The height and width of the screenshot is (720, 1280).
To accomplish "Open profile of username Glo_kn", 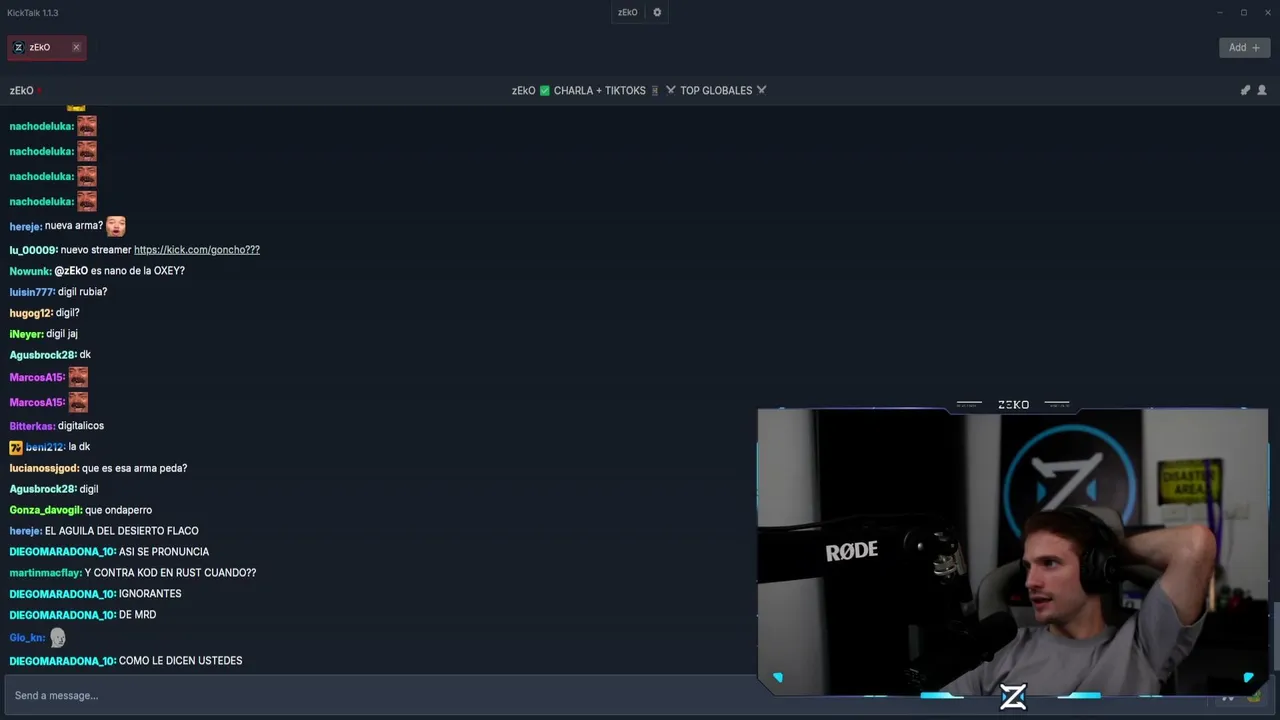I will [27, 638].
